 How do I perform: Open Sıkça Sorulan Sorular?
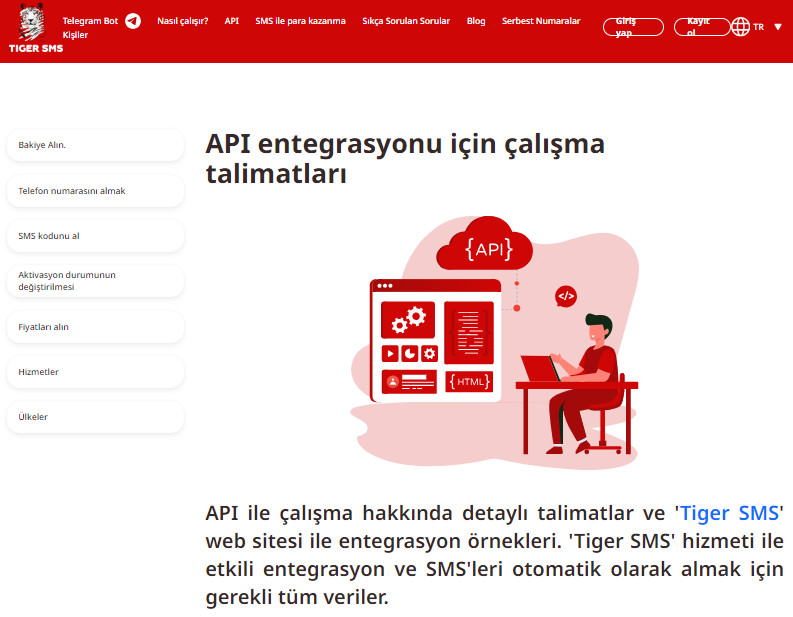pos(406,21)
